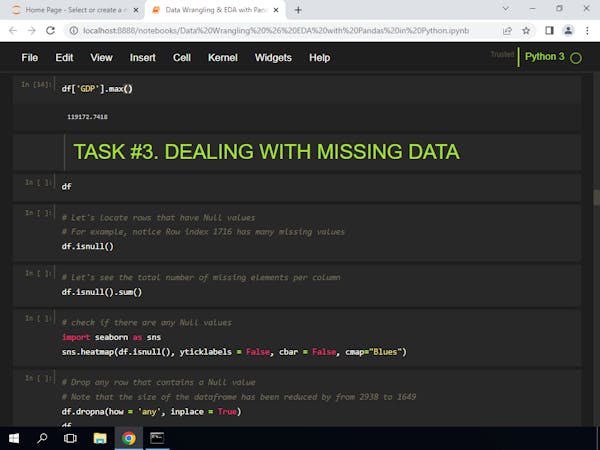Close the Data Wrangling & EDA tab

point(276,10)
